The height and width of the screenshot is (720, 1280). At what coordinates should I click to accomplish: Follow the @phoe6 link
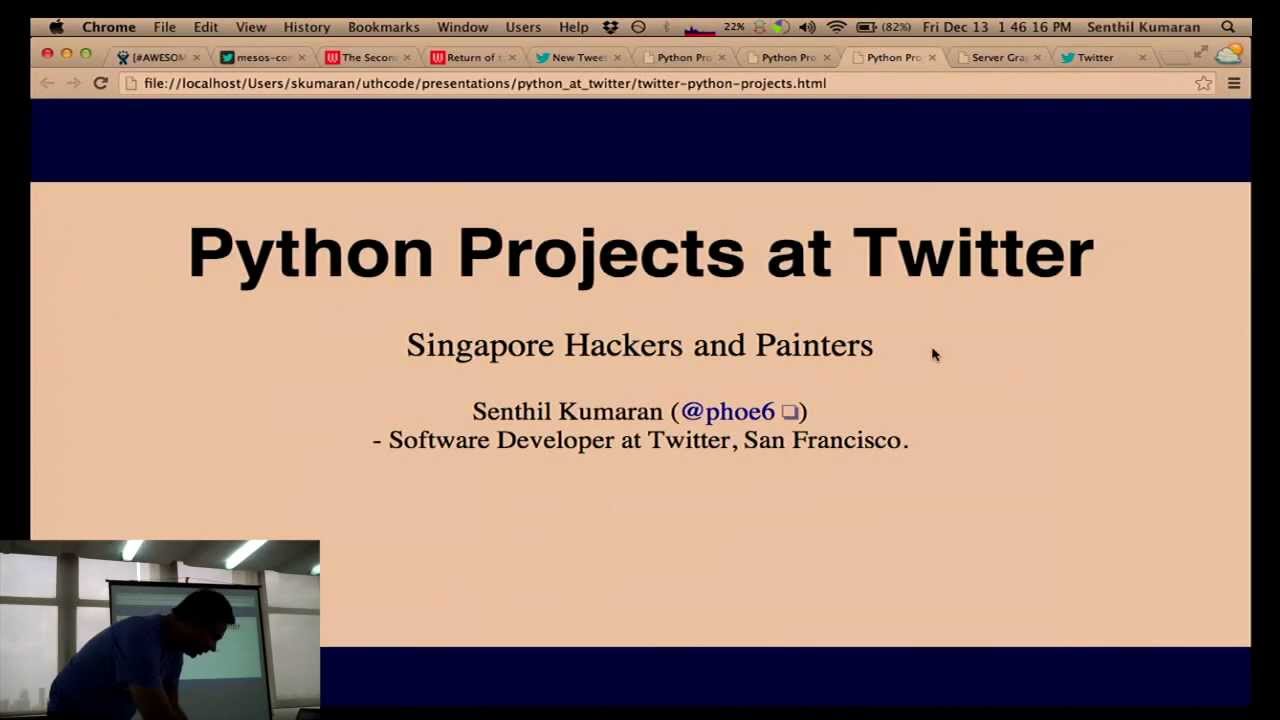(x=727, y=411)
